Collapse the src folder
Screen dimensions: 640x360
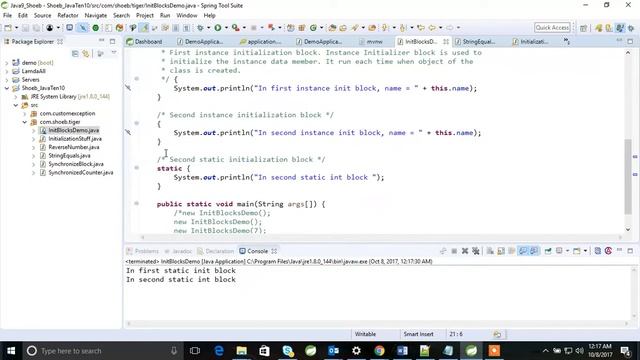click(x=16, y=105)
